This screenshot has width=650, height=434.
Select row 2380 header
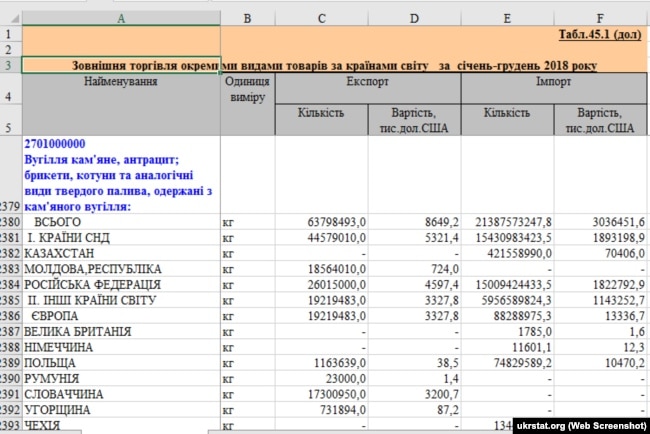[10, 221]
